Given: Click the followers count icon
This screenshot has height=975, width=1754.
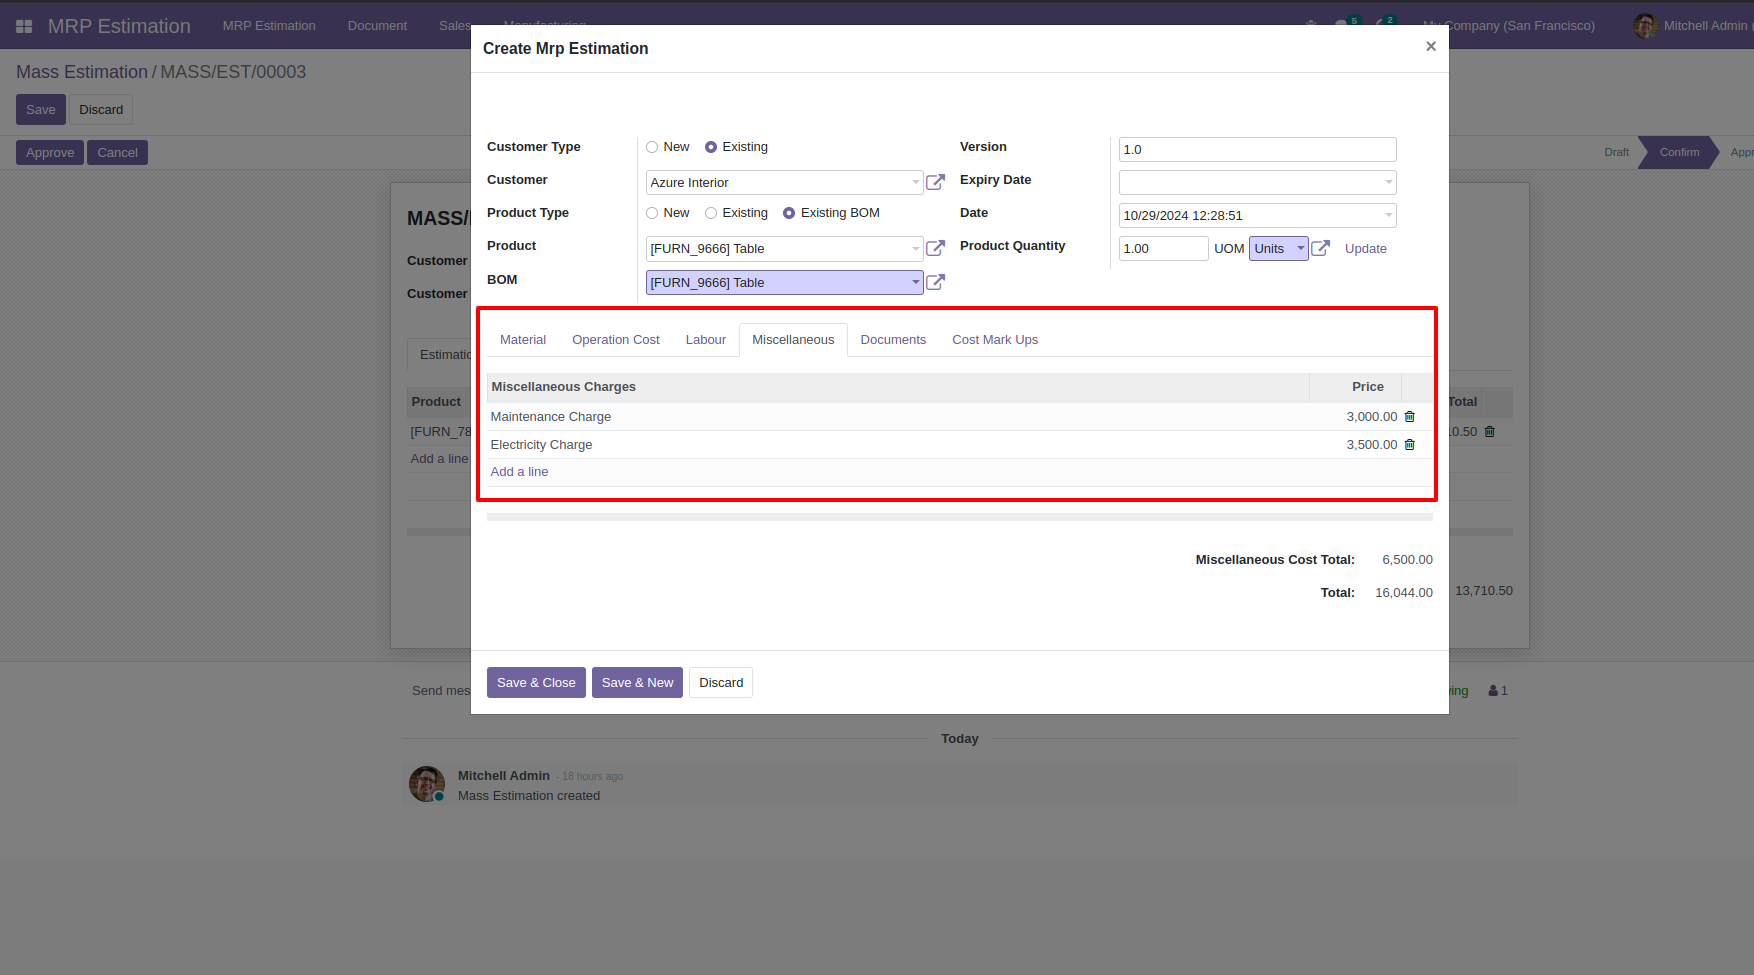Looking at the screenshot, I should 1497,691.
